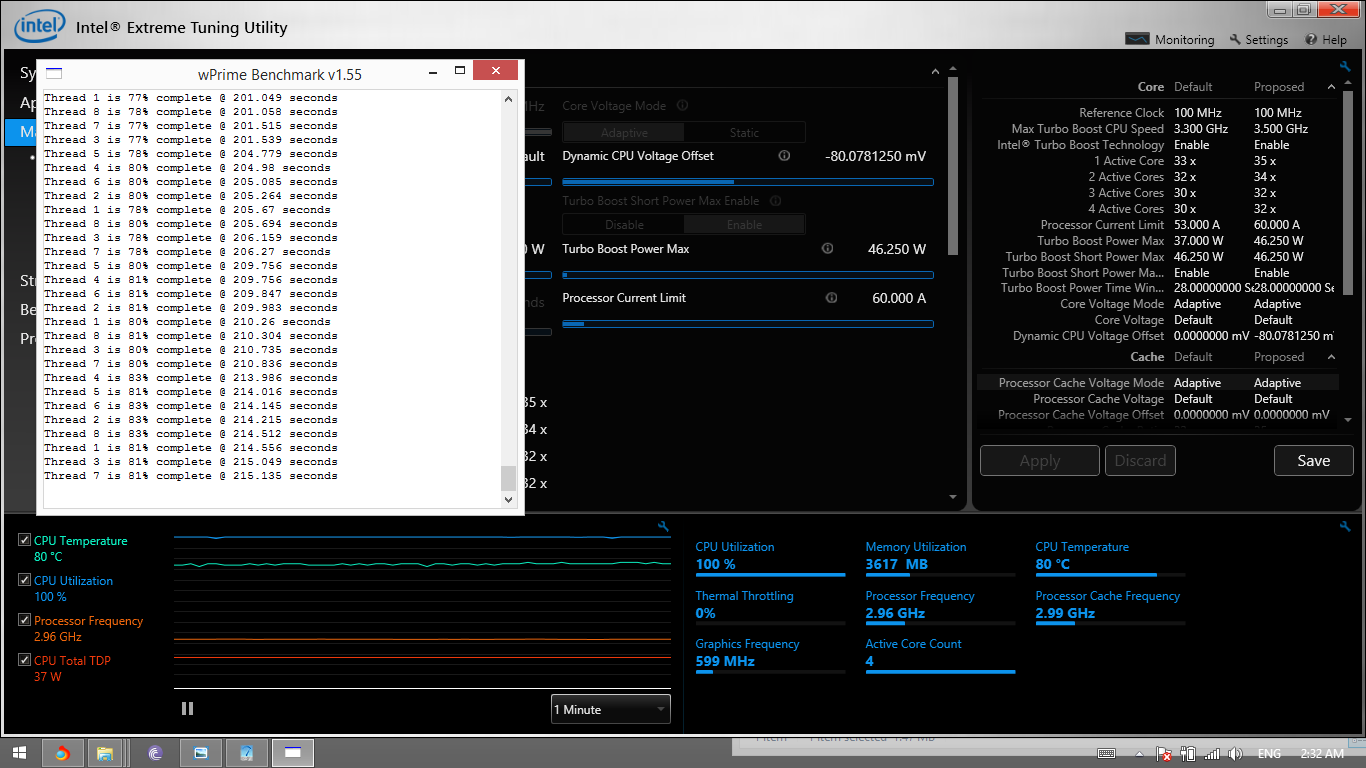Screen dimensions: 1366x768
Task: Click the Help label in the header
Action: click(1334, 40)
